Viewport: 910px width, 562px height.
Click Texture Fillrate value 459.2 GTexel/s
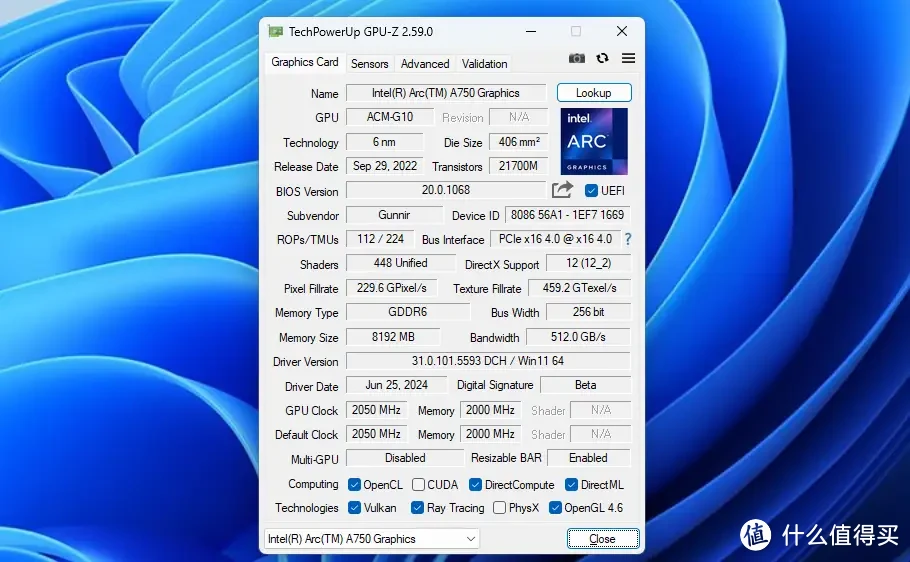(x=579, y=288)
